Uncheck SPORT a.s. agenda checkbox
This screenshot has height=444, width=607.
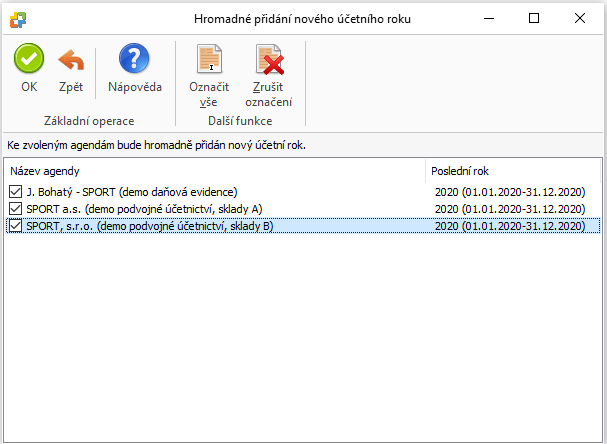tap(15, 209)
